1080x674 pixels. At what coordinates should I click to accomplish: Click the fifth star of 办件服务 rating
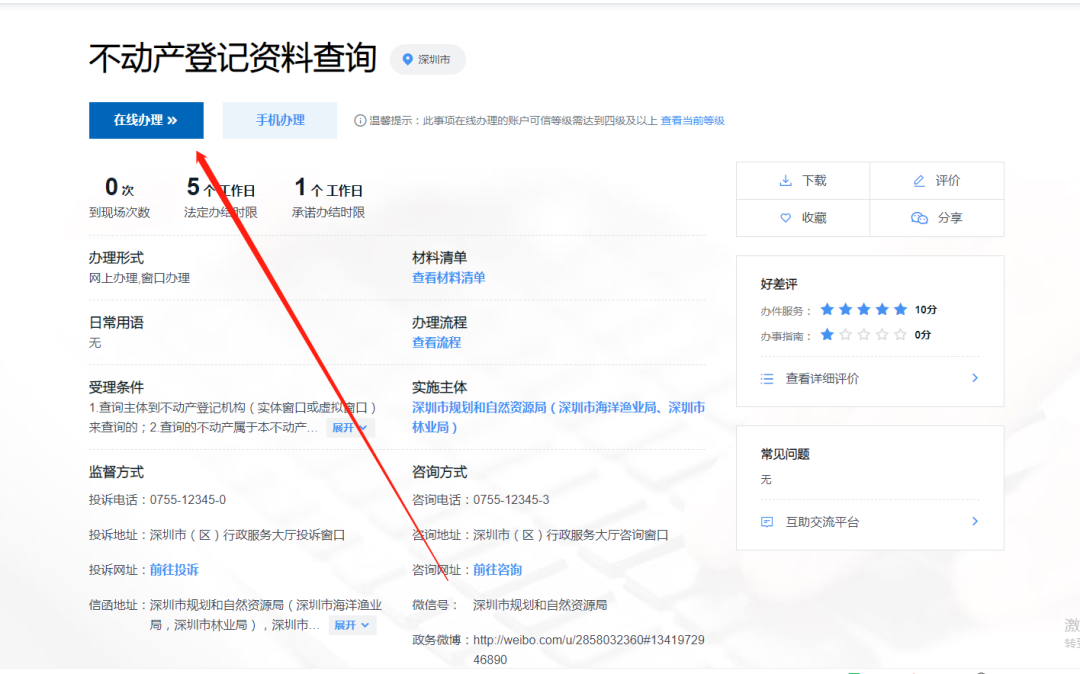point(900,310)
